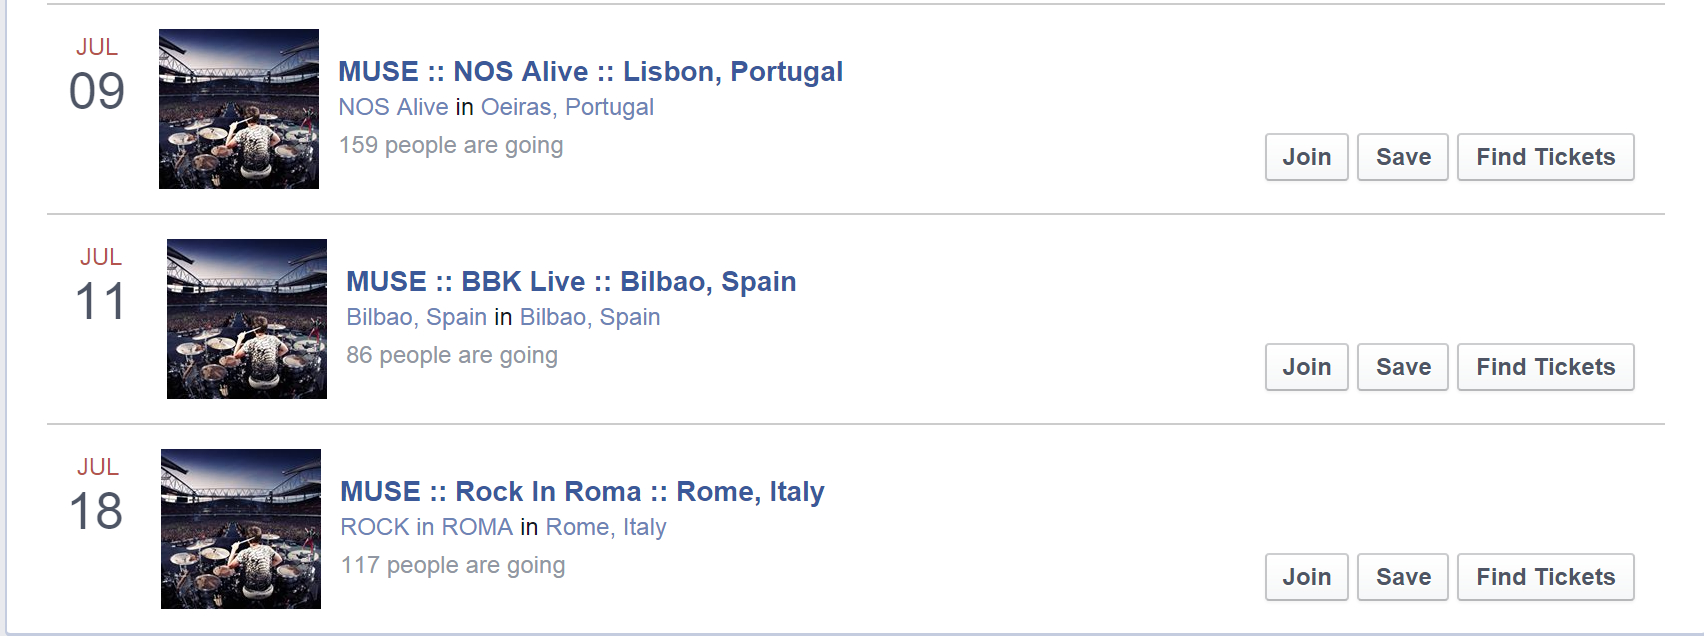
Task: Find Tickets for Rock In Roma
Action: 1545,577
